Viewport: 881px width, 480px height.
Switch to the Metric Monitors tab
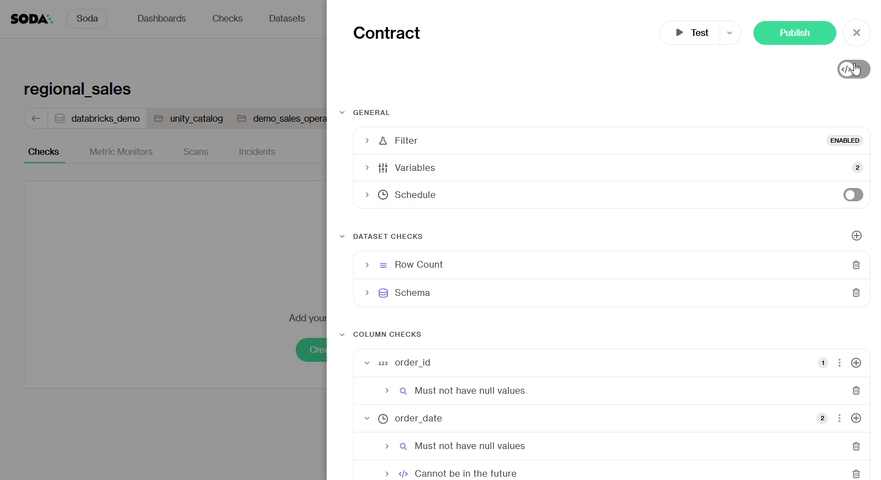(x=121, y=152)
